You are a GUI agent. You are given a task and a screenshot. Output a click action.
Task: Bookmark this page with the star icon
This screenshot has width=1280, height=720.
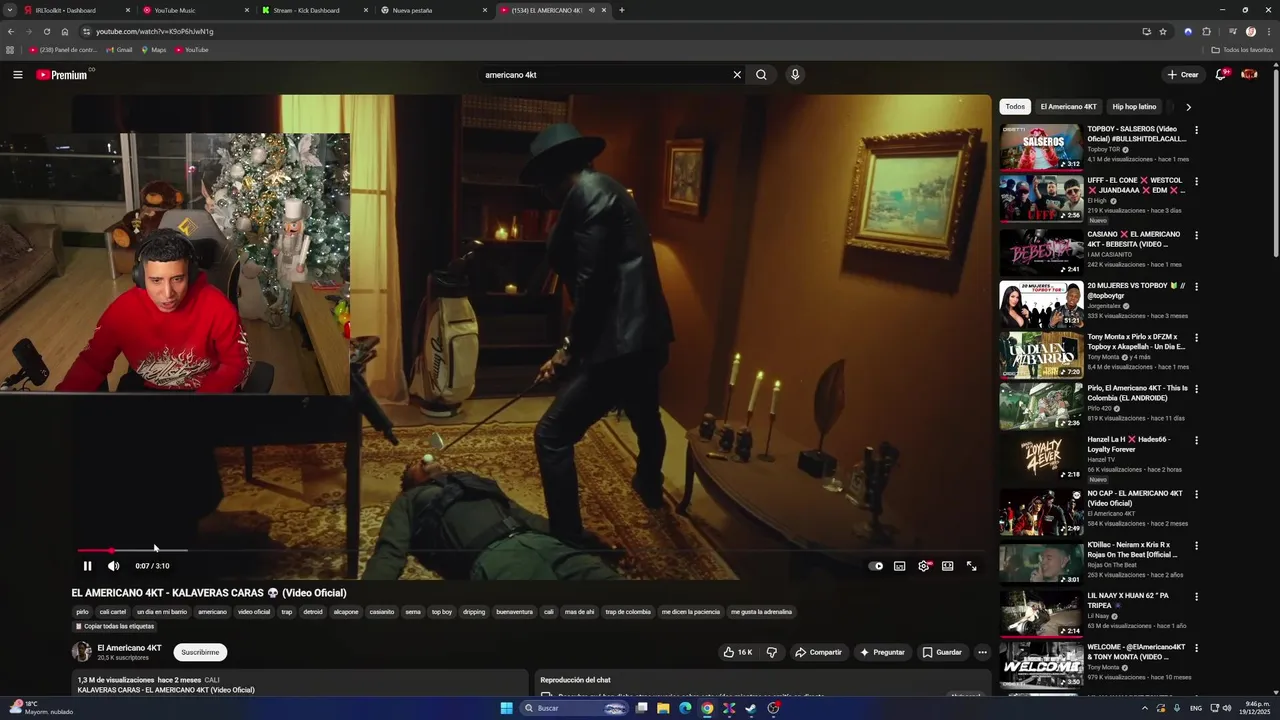tap(1163, 31)
